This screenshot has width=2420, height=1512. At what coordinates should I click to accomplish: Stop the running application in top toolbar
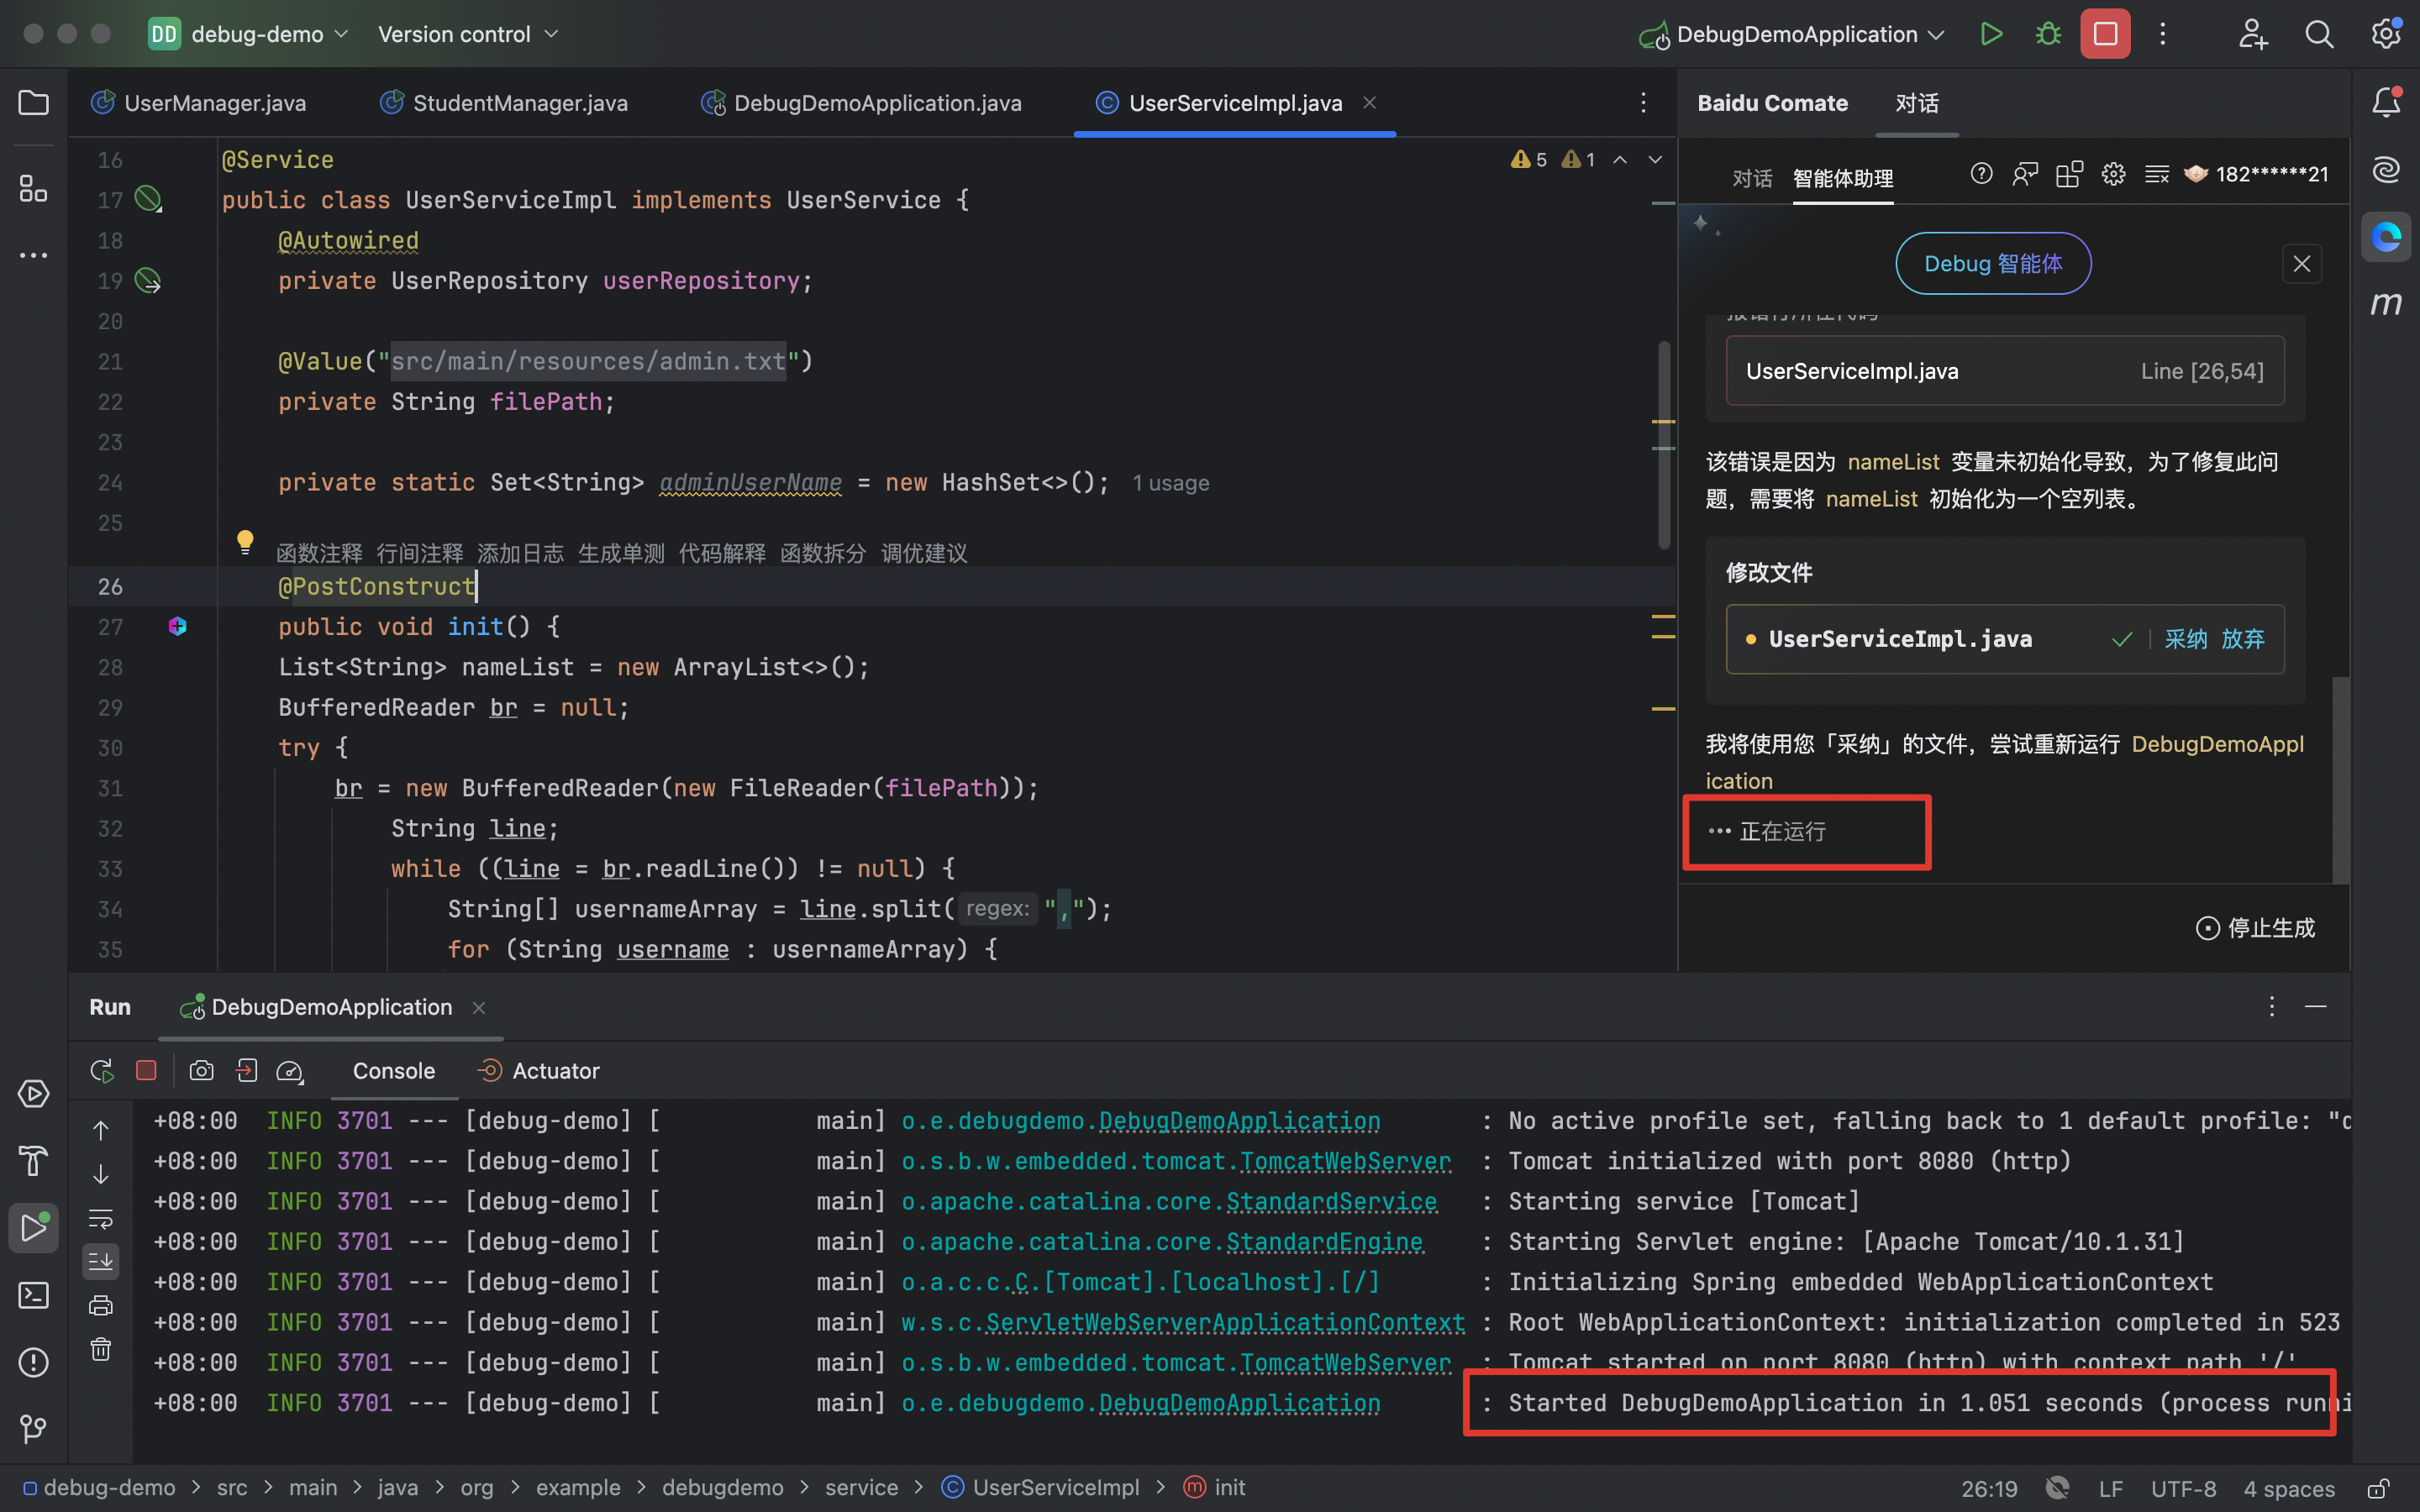2105,34
